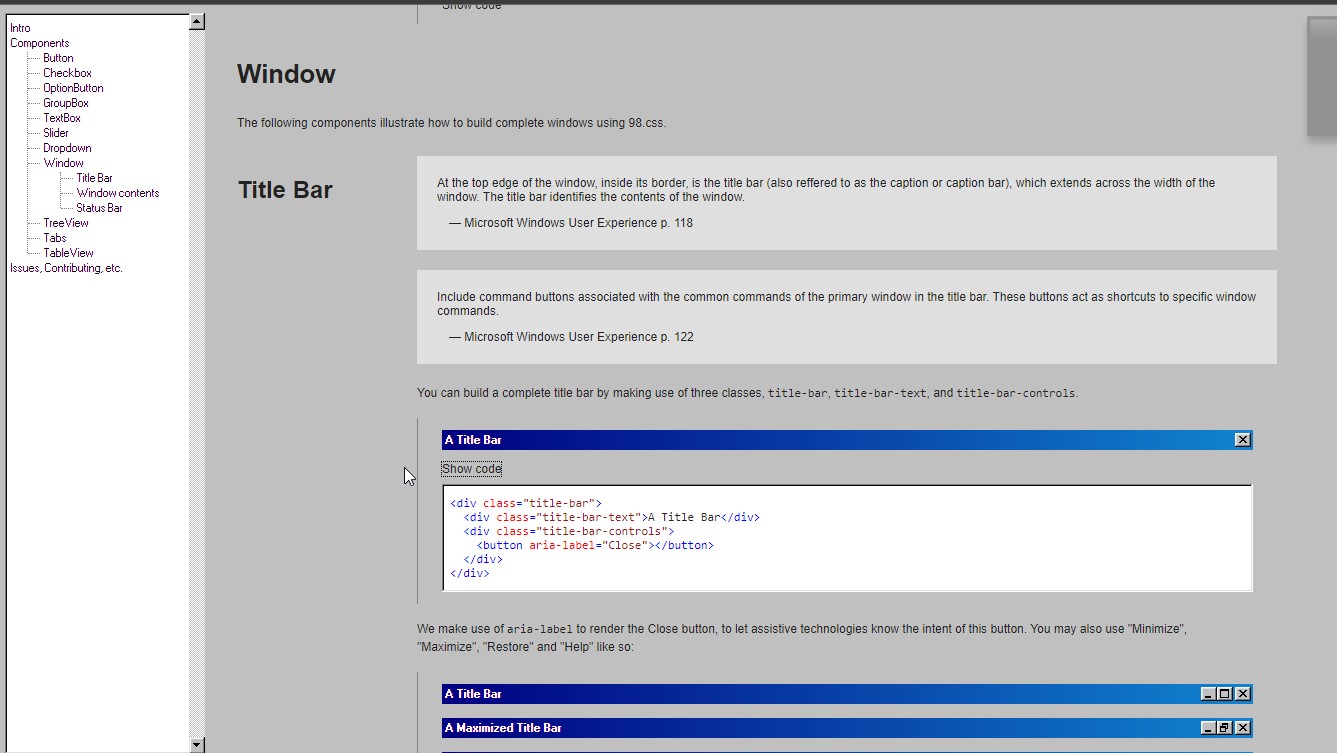Click the sidebar scroll down arrow
The width and height of the screenshot is (1337, 753).
[x=197, y=744]
